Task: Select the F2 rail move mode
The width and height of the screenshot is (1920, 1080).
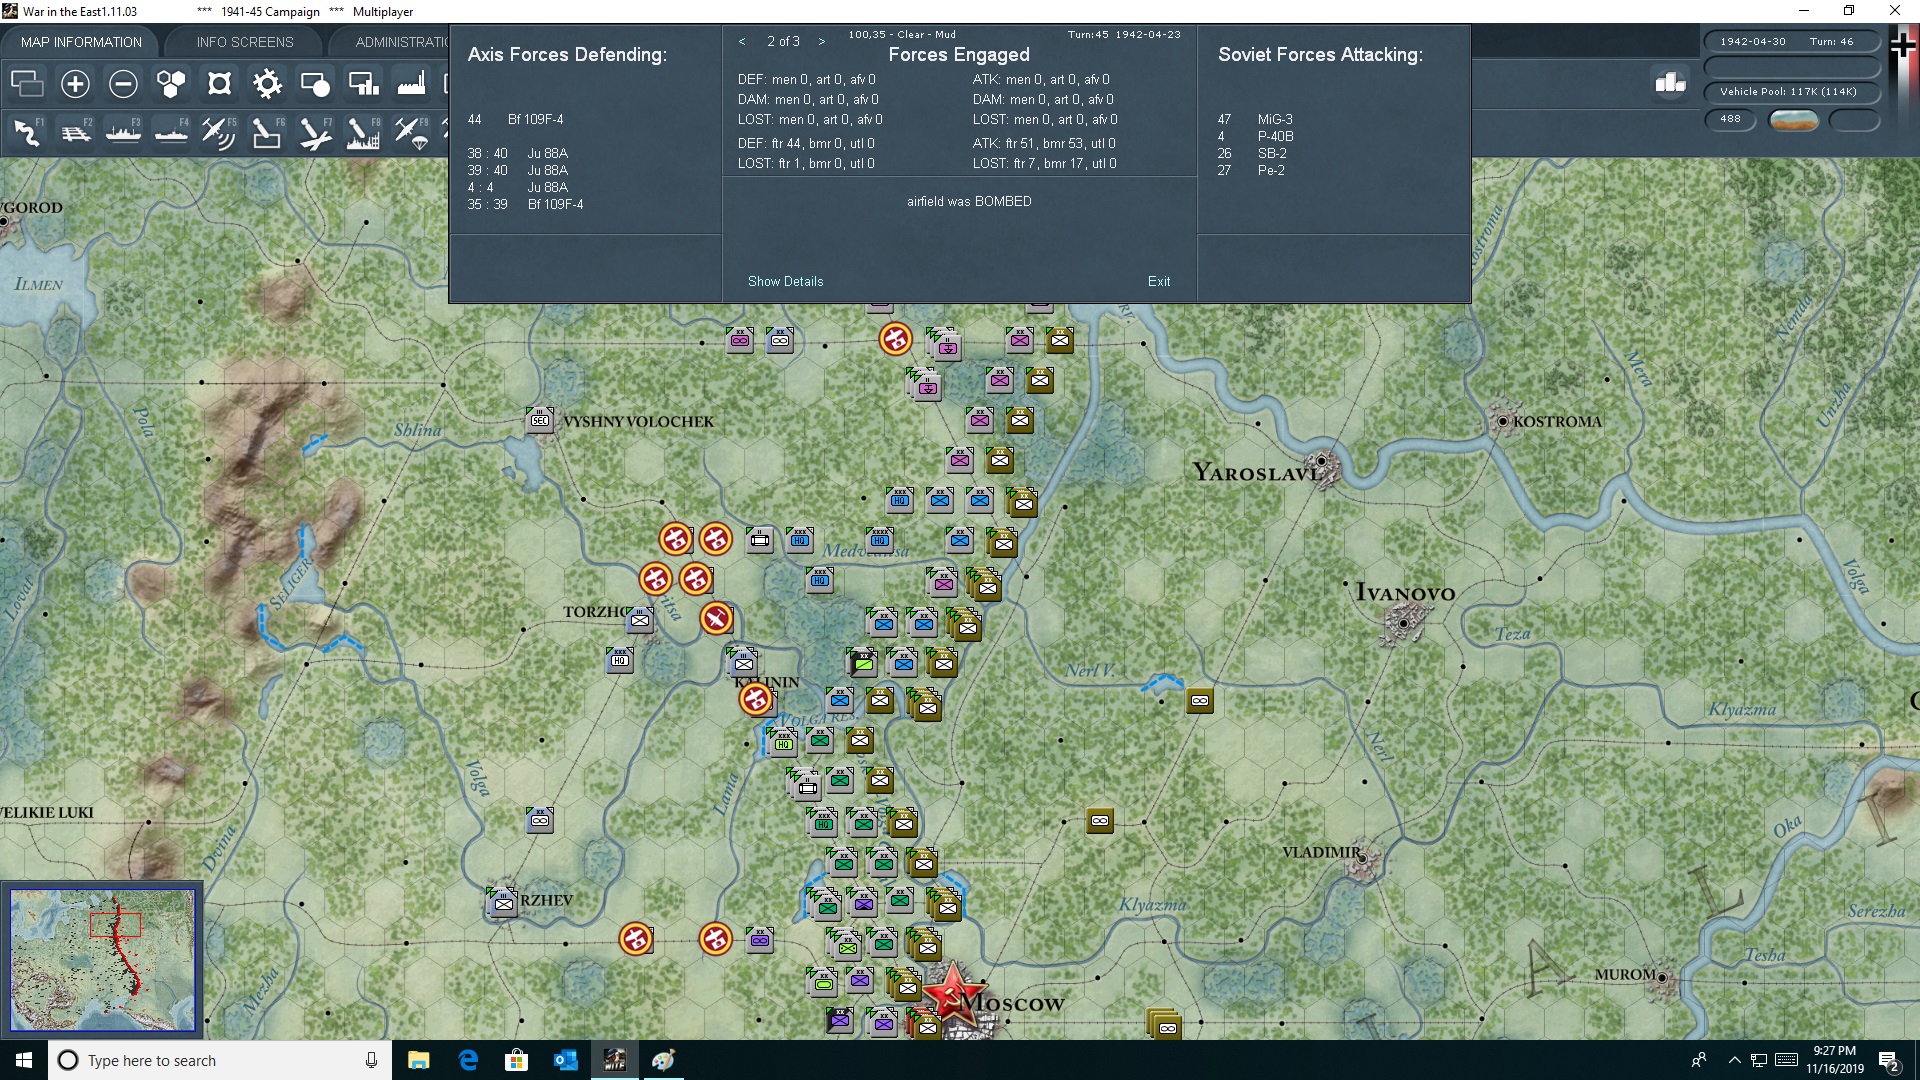Action: [75, 132]
